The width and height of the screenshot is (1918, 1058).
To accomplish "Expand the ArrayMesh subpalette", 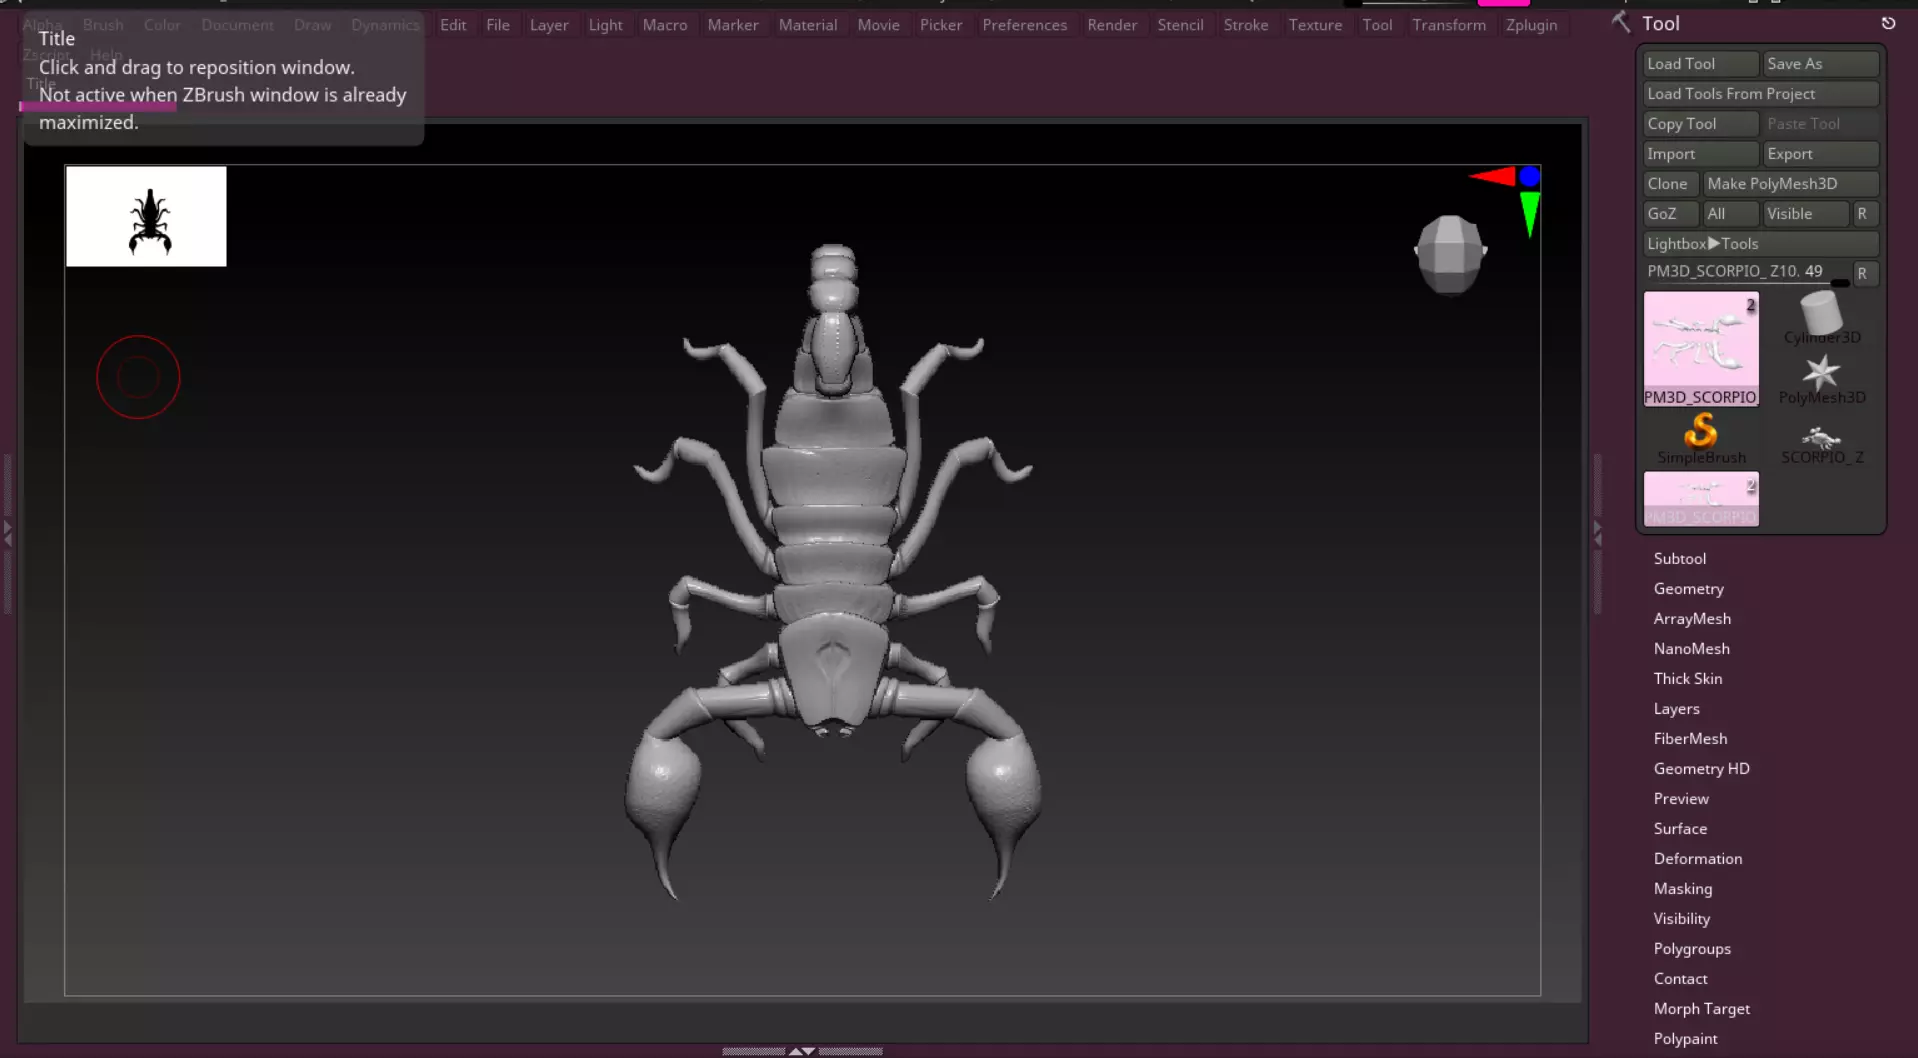I will pyautogui.click(x=1692, y=618).
